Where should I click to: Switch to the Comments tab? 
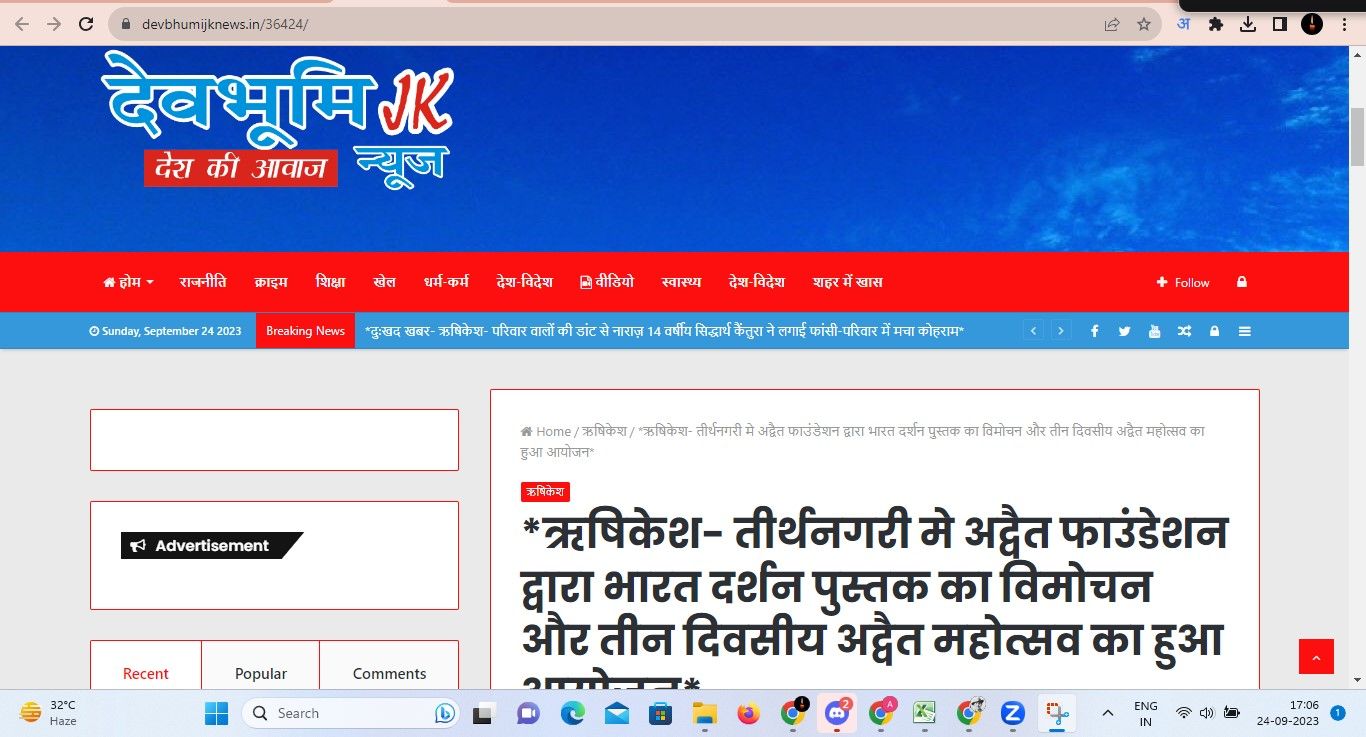click(389, 673)
